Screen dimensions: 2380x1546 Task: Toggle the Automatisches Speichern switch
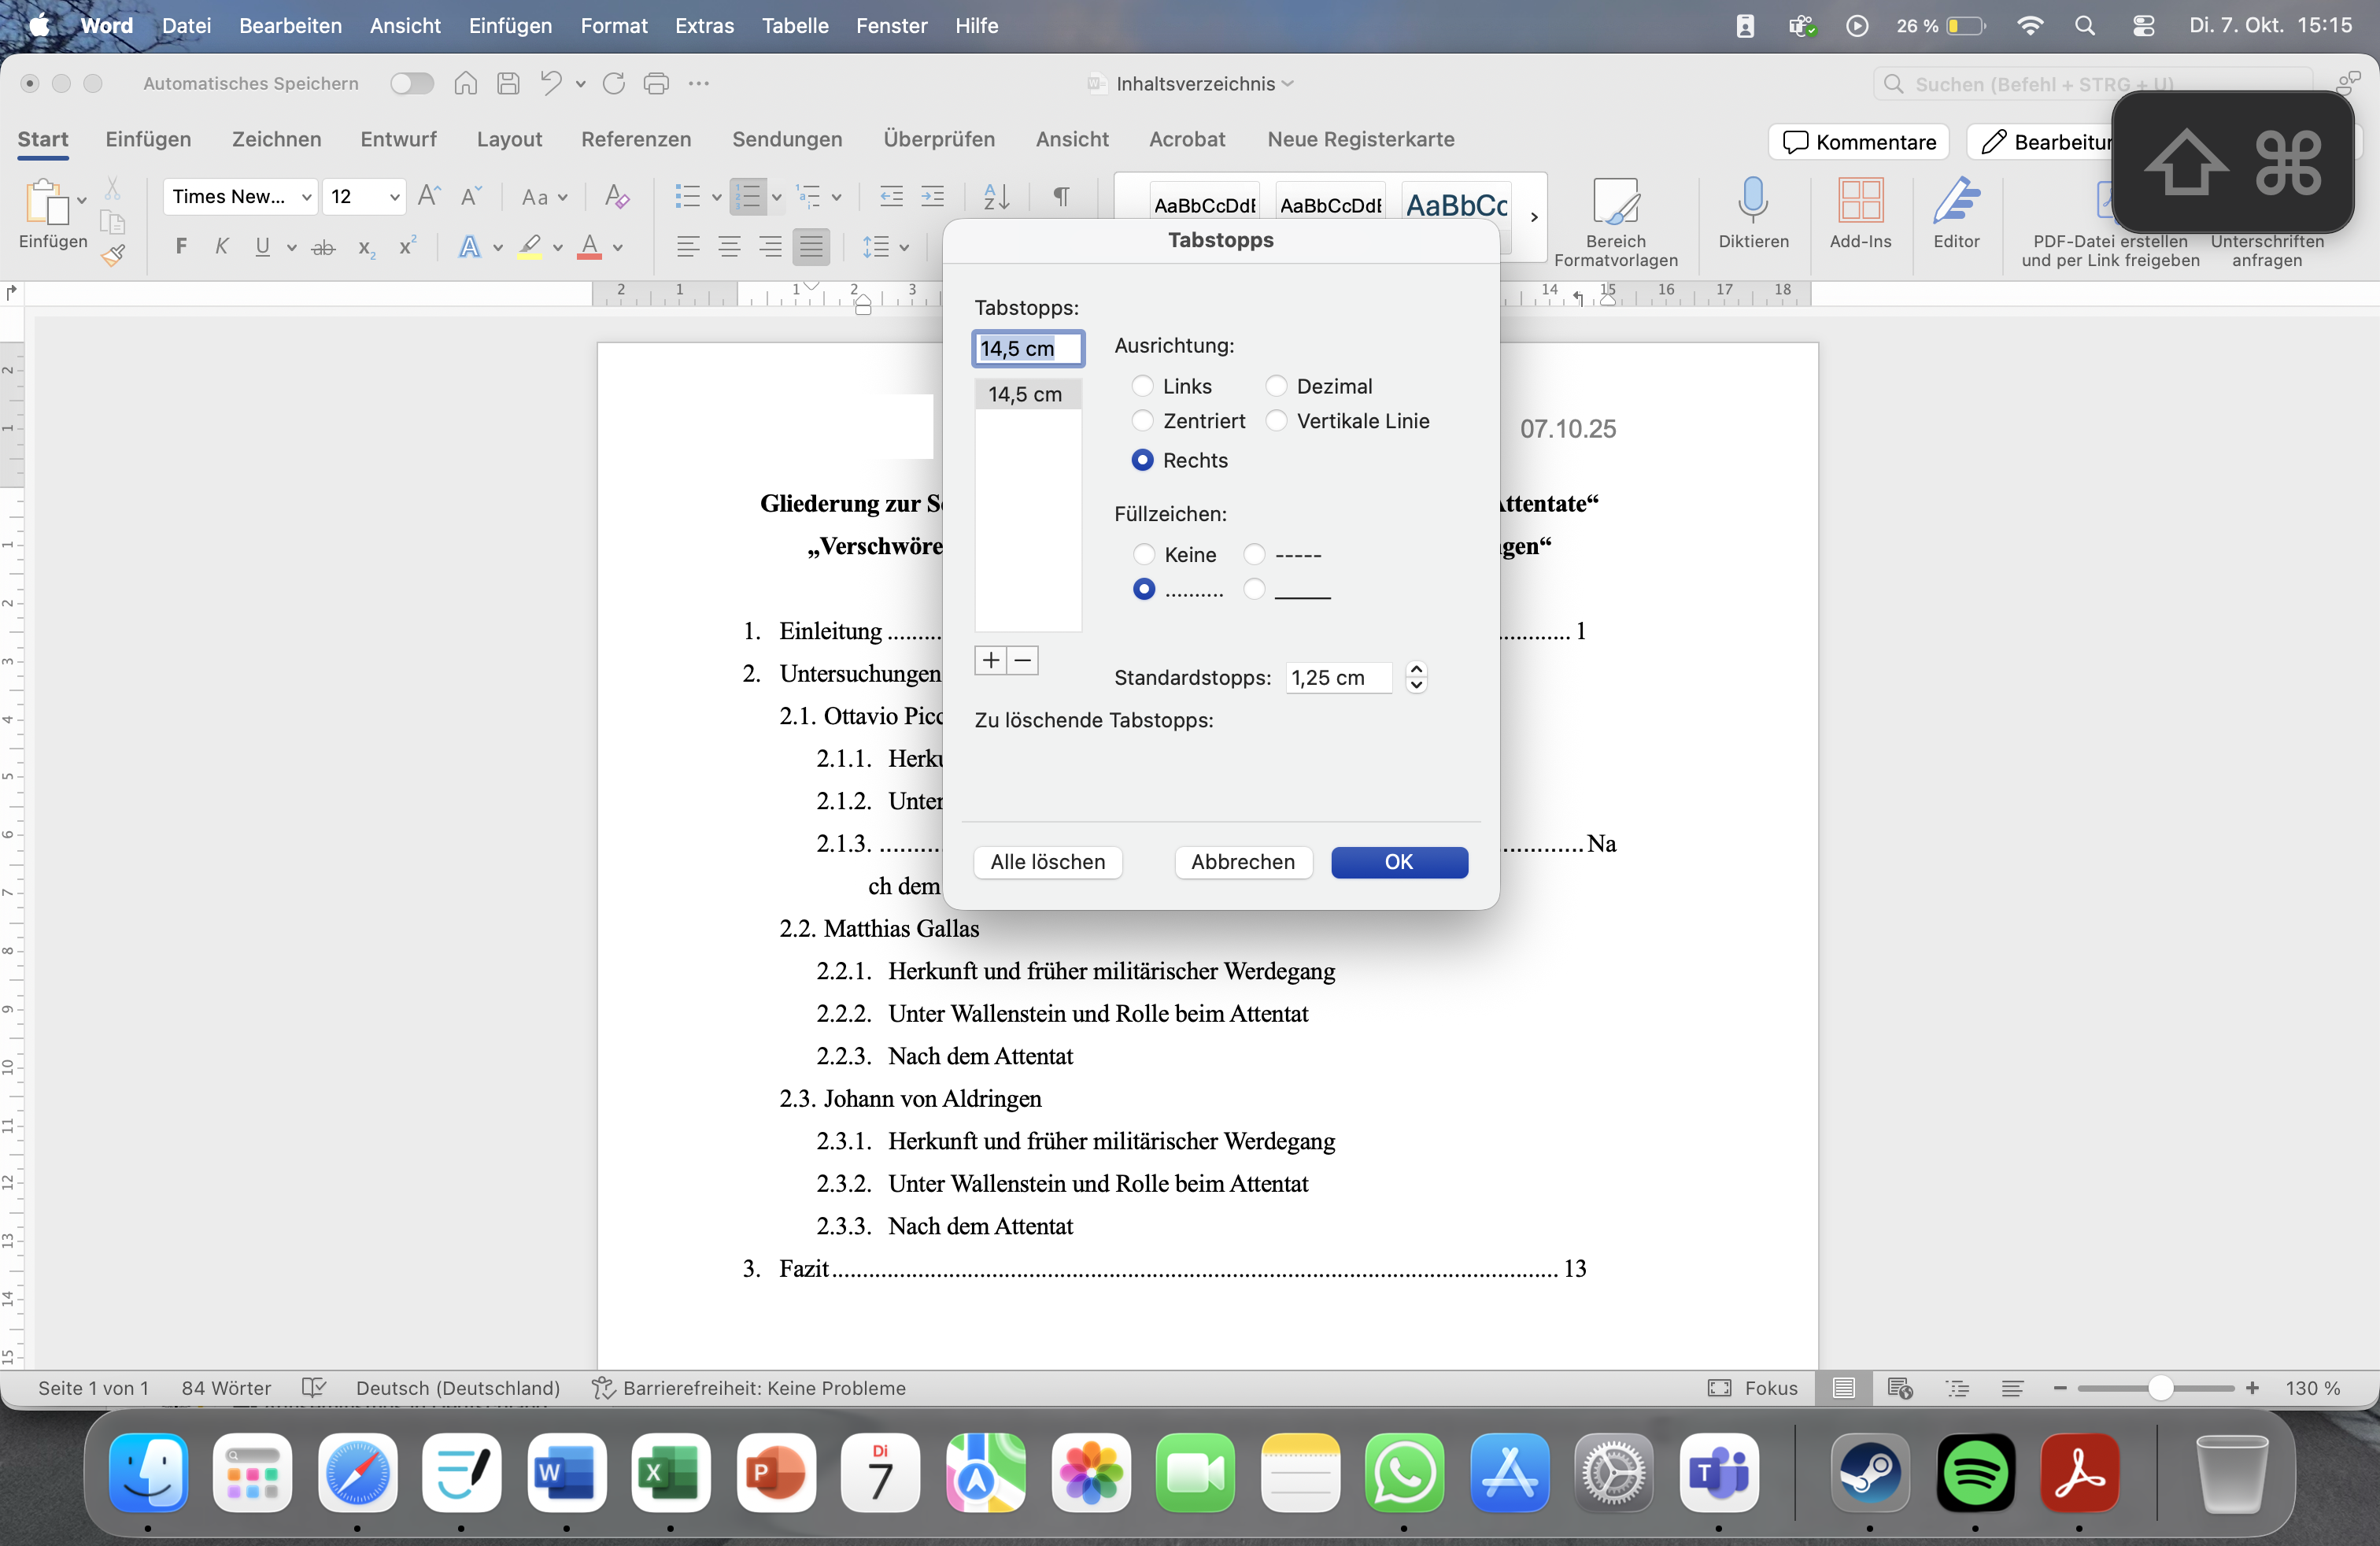coord(412,84)
